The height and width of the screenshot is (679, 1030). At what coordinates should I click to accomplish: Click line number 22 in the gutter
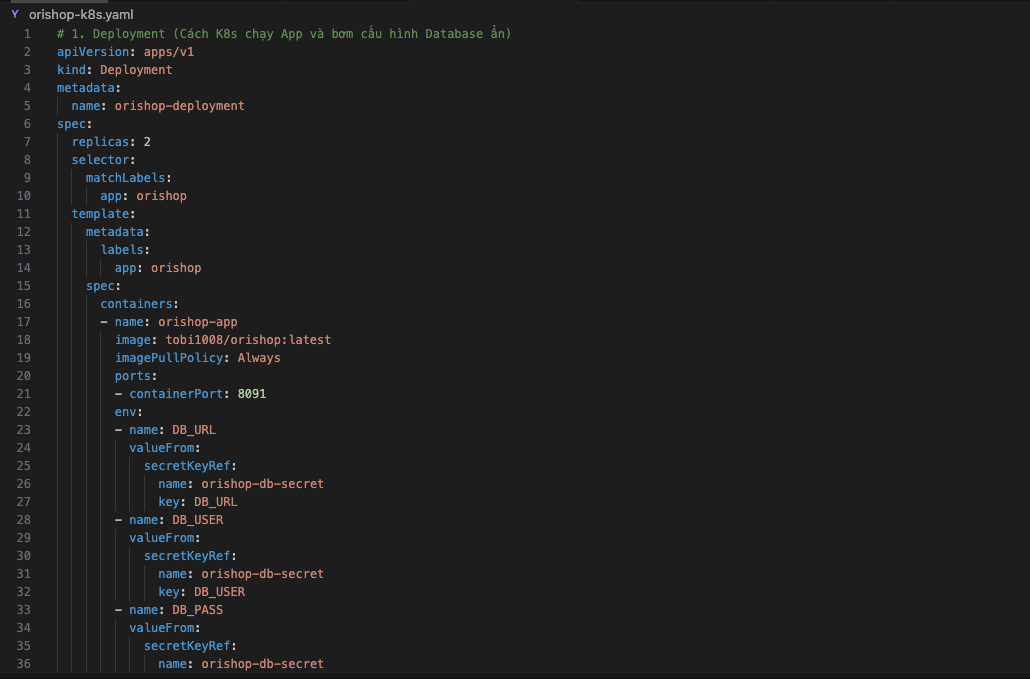tap(24, 412)
